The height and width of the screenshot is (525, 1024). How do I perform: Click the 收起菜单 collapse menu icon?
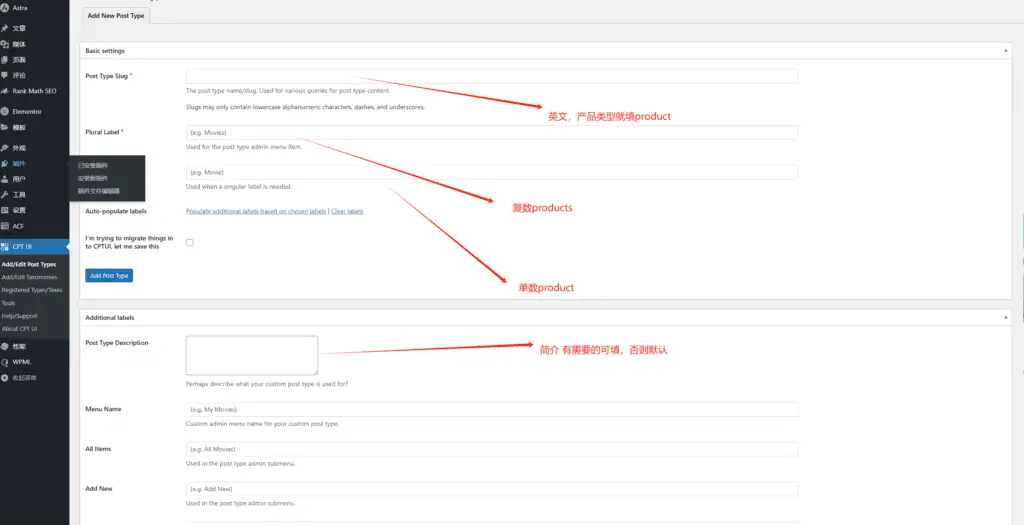tap(5, 377)
